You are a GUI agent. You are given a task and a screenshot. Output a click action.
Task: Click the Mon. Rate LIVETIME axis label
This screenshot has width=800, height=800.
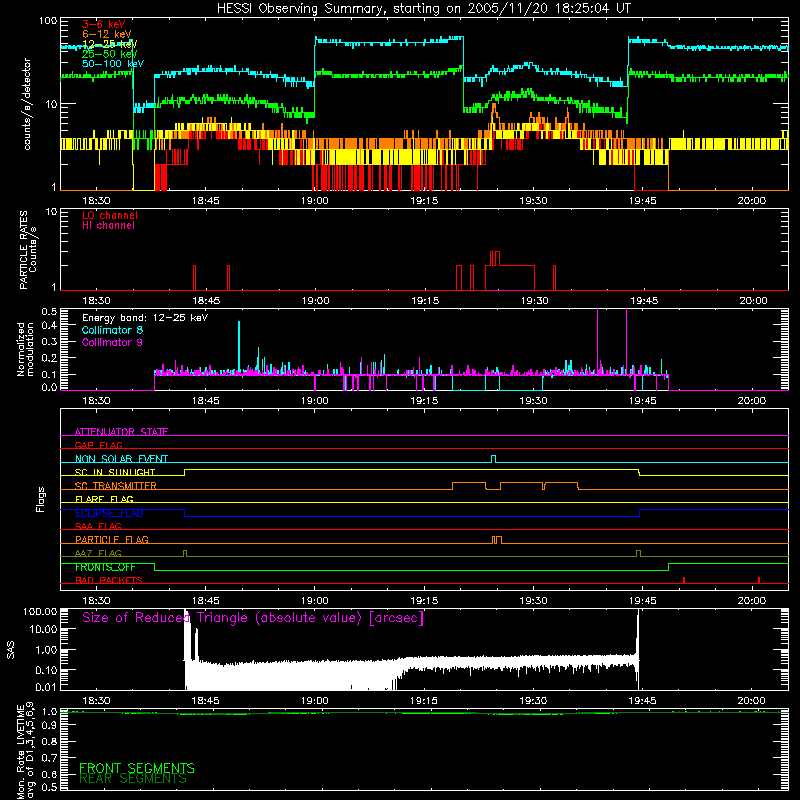tap(25, 751)
